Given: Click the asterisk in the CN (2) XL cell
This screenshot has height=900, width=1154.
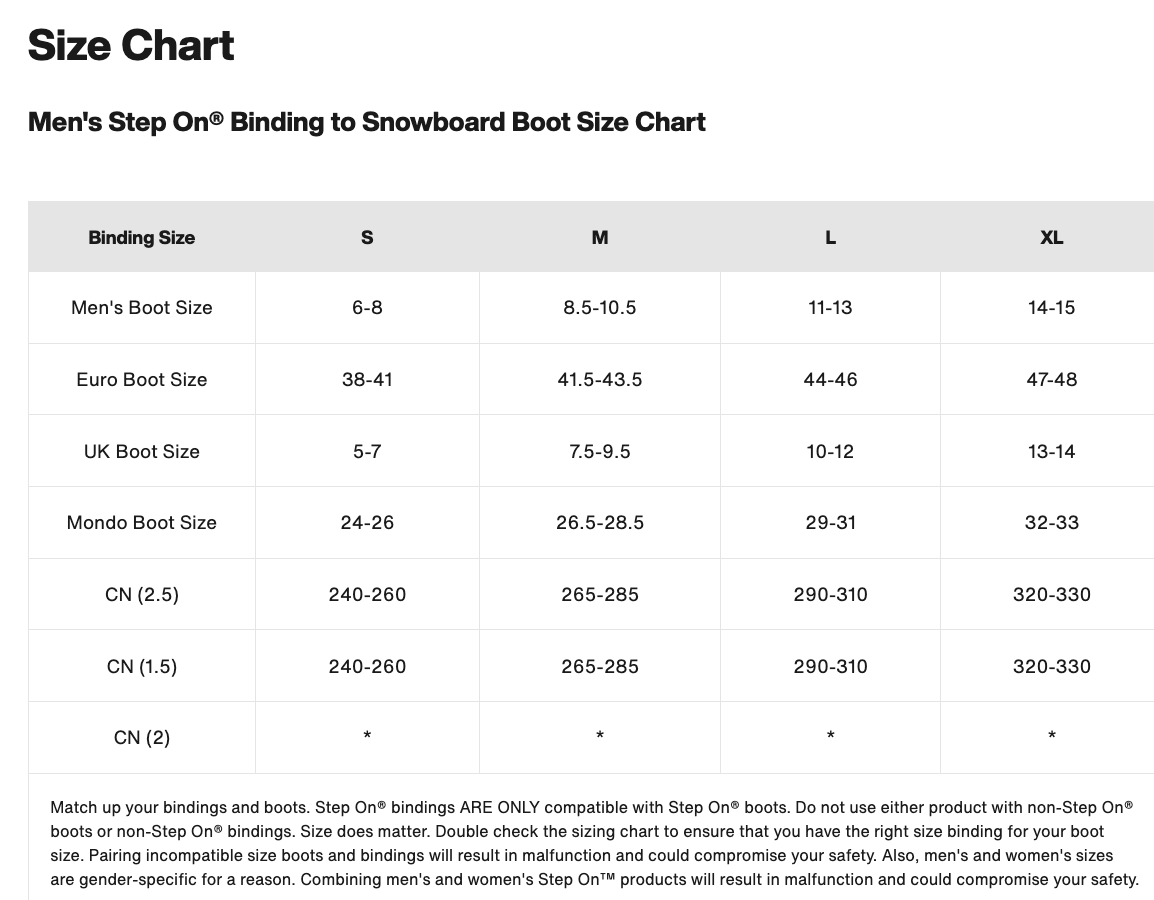Looking at the screenshot, I should (1051, 738).
